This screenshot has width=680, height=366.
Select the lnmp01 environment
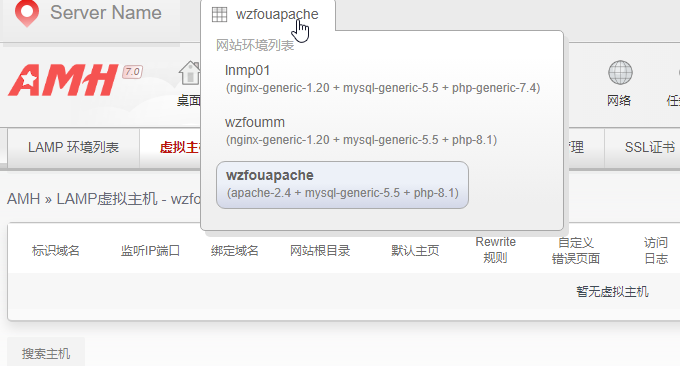(x=382, y=79)
